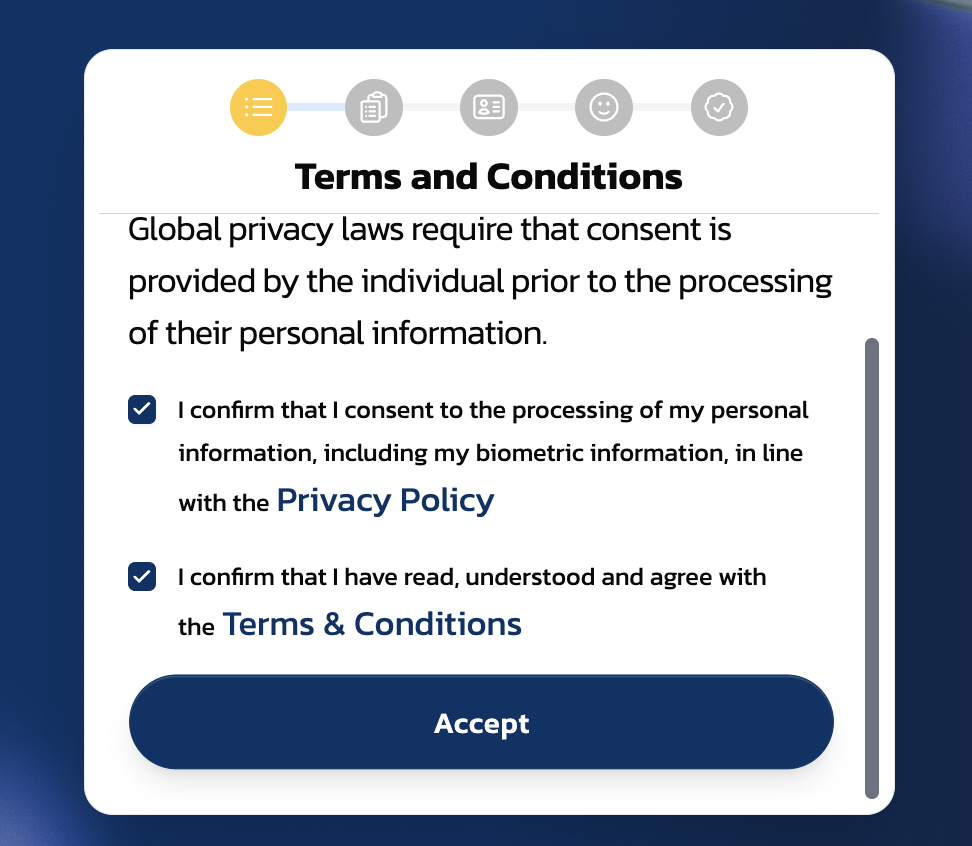
Task: Select the highlighted list icon on step one
Action: pyautogui.click(x=258, y=107)
